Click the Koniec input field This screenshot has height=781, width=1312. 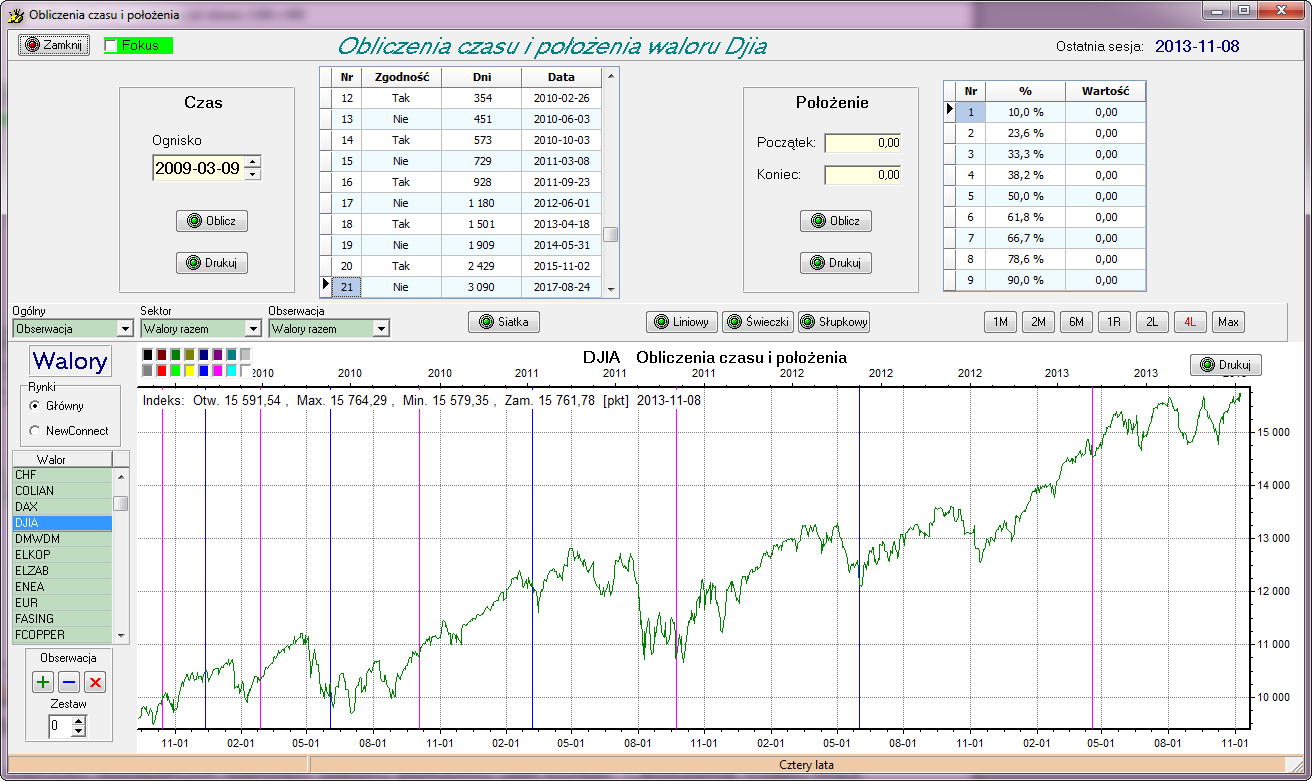pyautogui.click(x=863, y=175)
